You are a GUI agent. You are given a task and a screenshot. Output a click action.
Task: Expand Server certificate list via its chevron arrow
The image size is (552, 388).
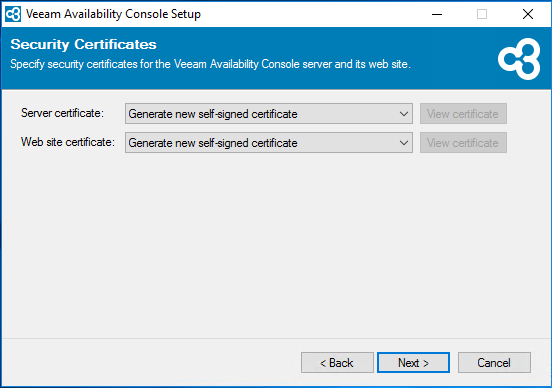point(404,114)
